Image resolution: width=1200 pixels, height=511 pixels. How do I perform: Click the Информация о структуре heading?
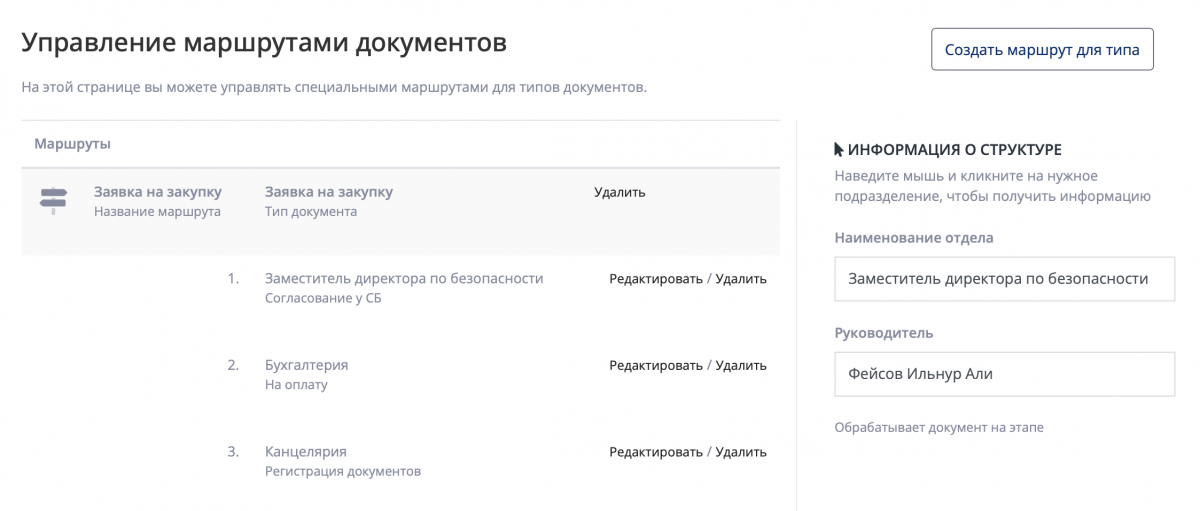click(954, 150)
